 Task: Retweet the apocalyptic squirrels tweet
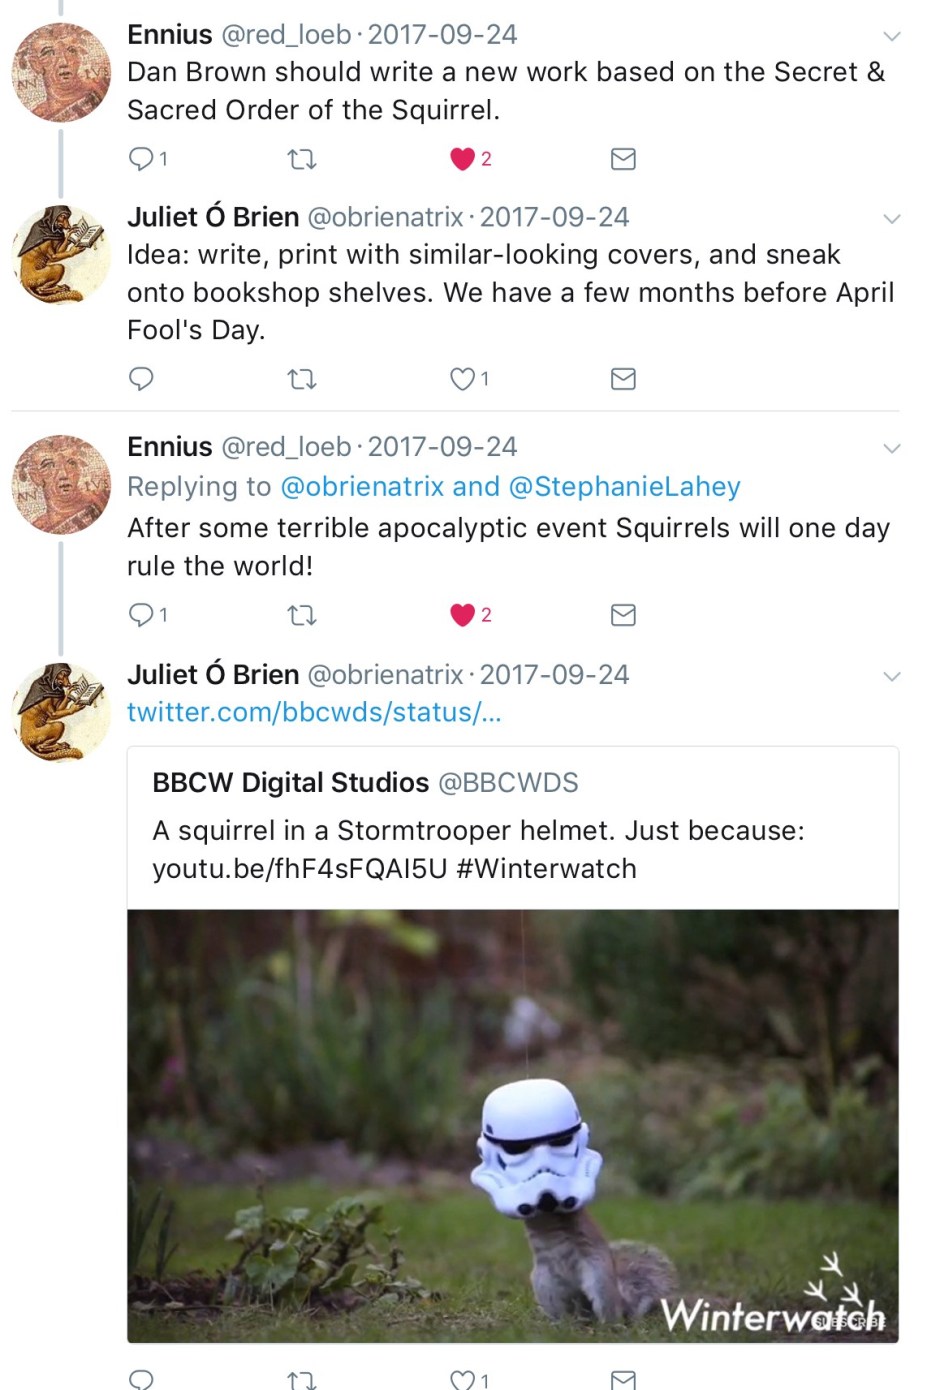[301, 615]
